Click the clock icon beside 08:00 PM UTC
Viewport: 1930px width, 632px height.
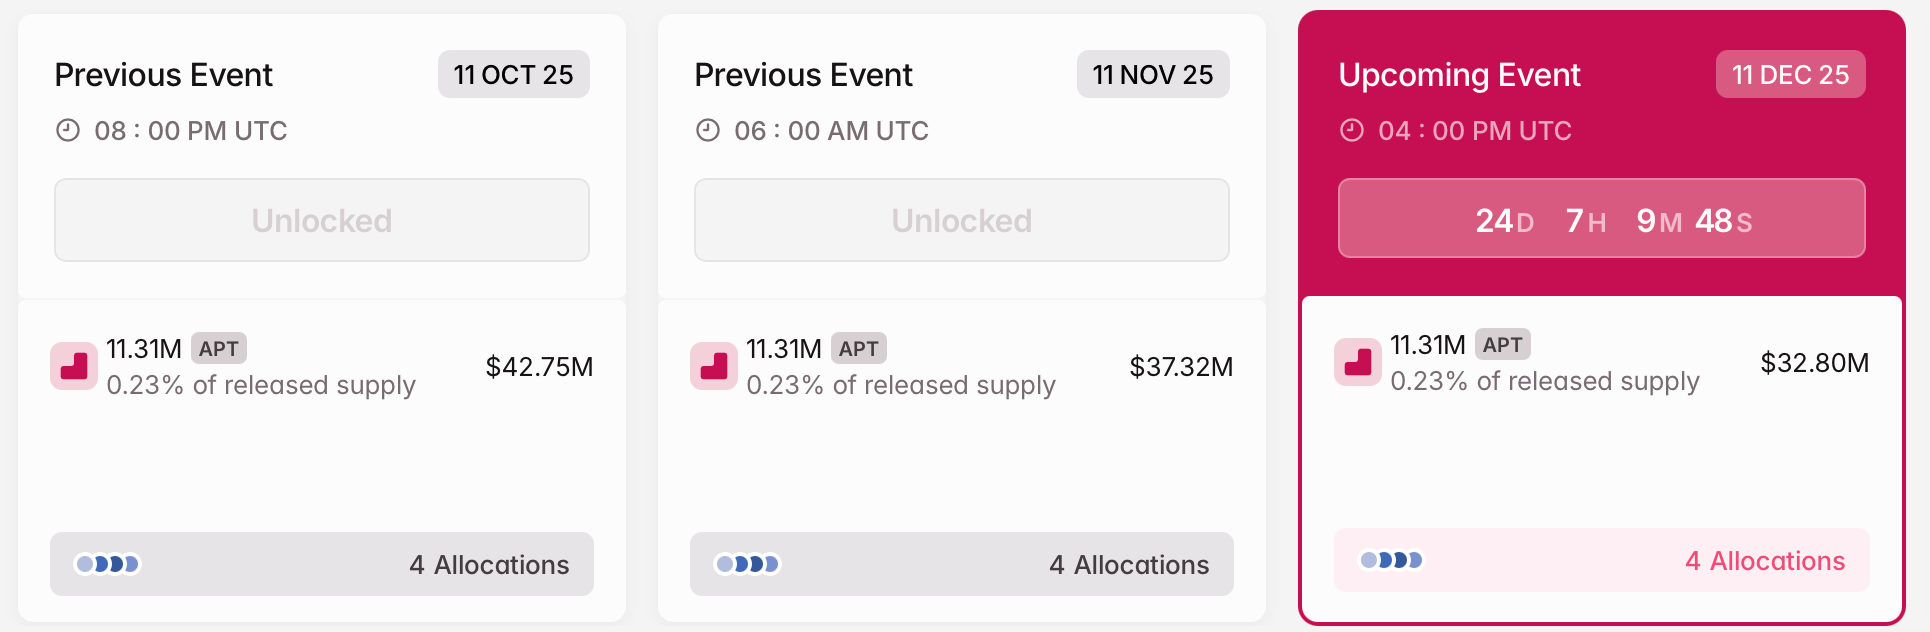66,130
